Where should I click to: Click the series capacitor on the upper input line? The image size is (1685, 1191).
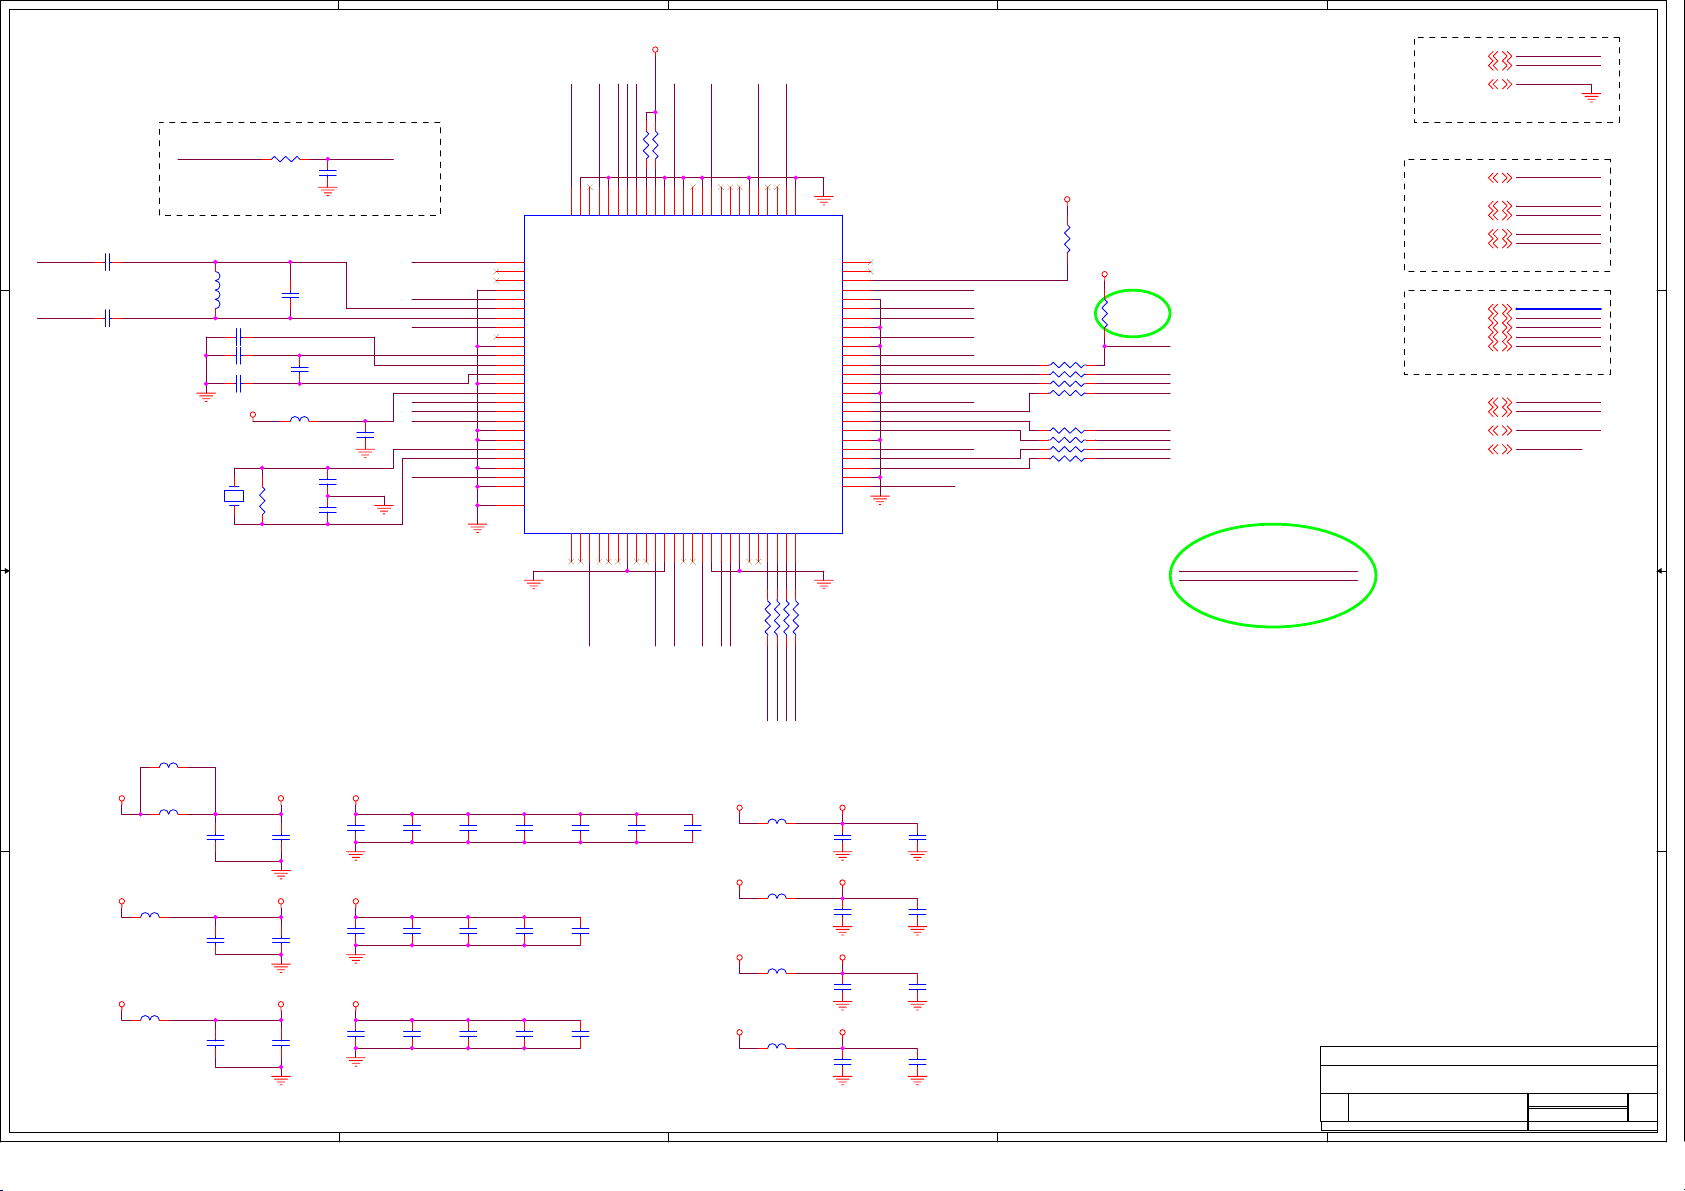click(106, 262)
